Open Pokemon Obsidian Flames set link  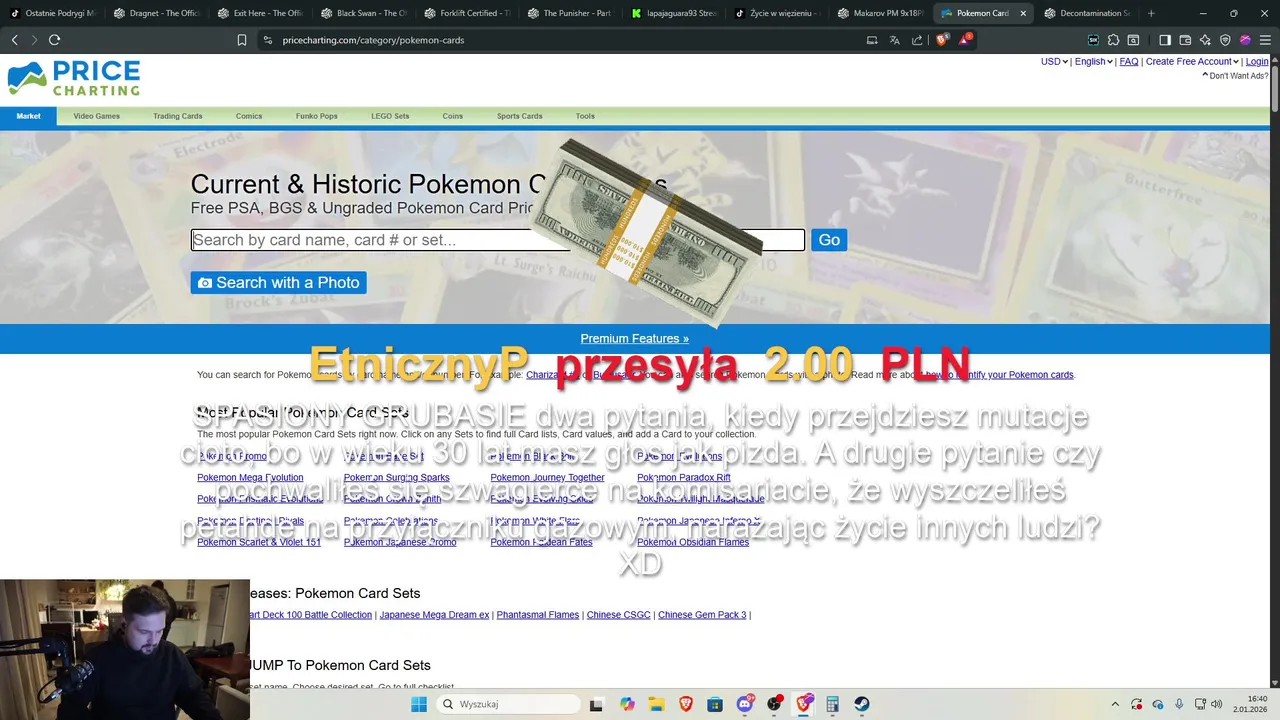point(693,542)
